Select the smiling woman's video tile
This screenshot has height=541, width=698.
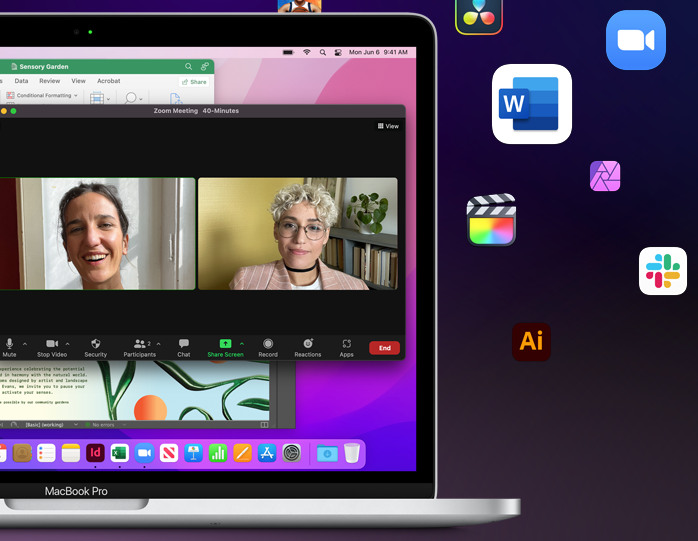(97, 234)
